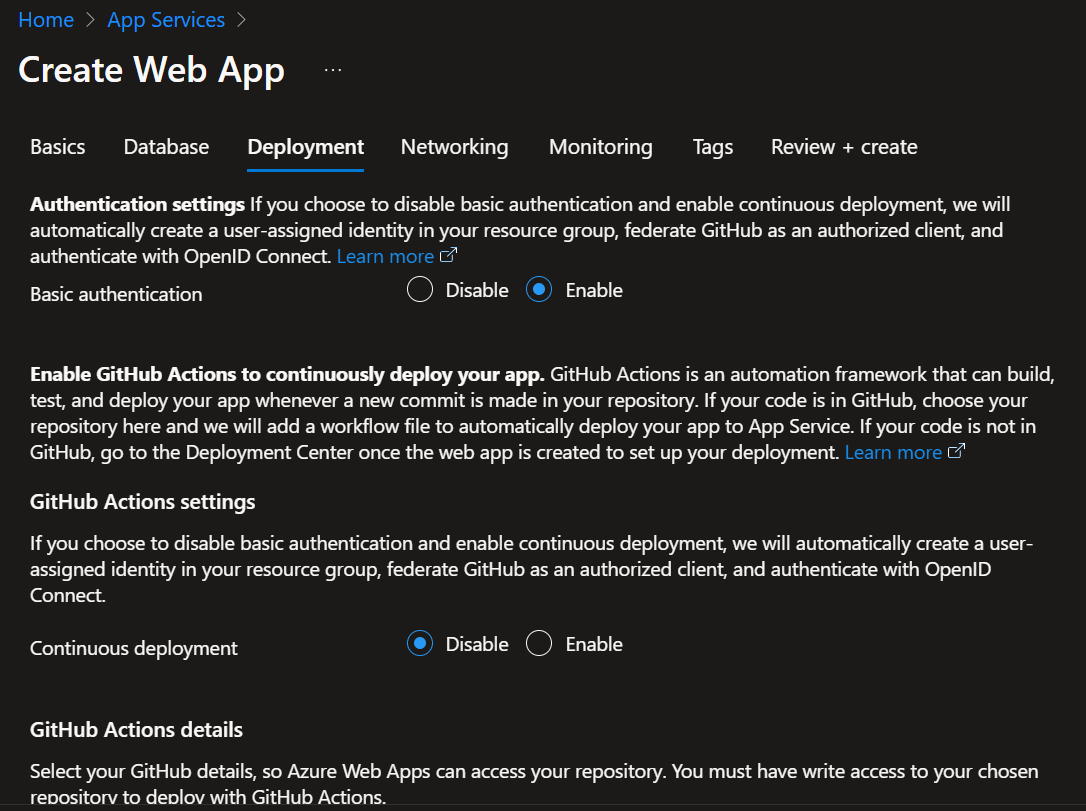This screenshot has width=1086, height=811.
Task: Go to Review + create tab
Action: [x=844, y=147]
